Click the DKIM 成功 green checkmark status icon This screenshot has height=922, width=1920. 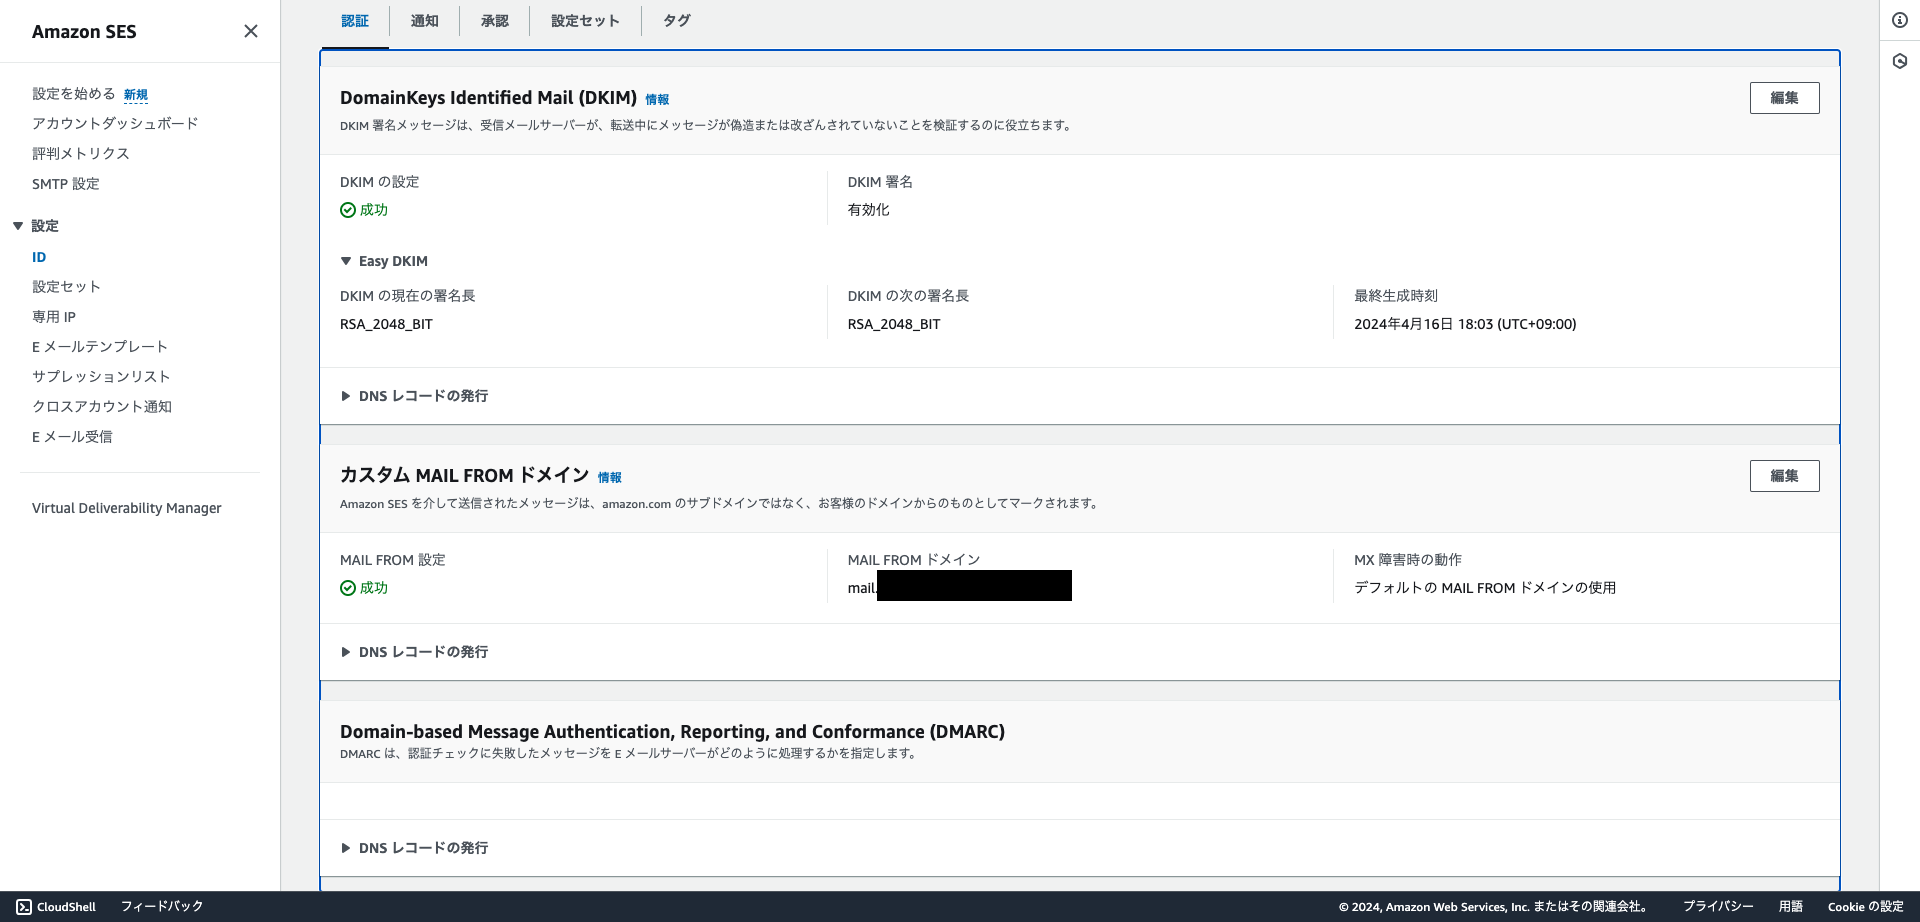(x=348, y=210)
